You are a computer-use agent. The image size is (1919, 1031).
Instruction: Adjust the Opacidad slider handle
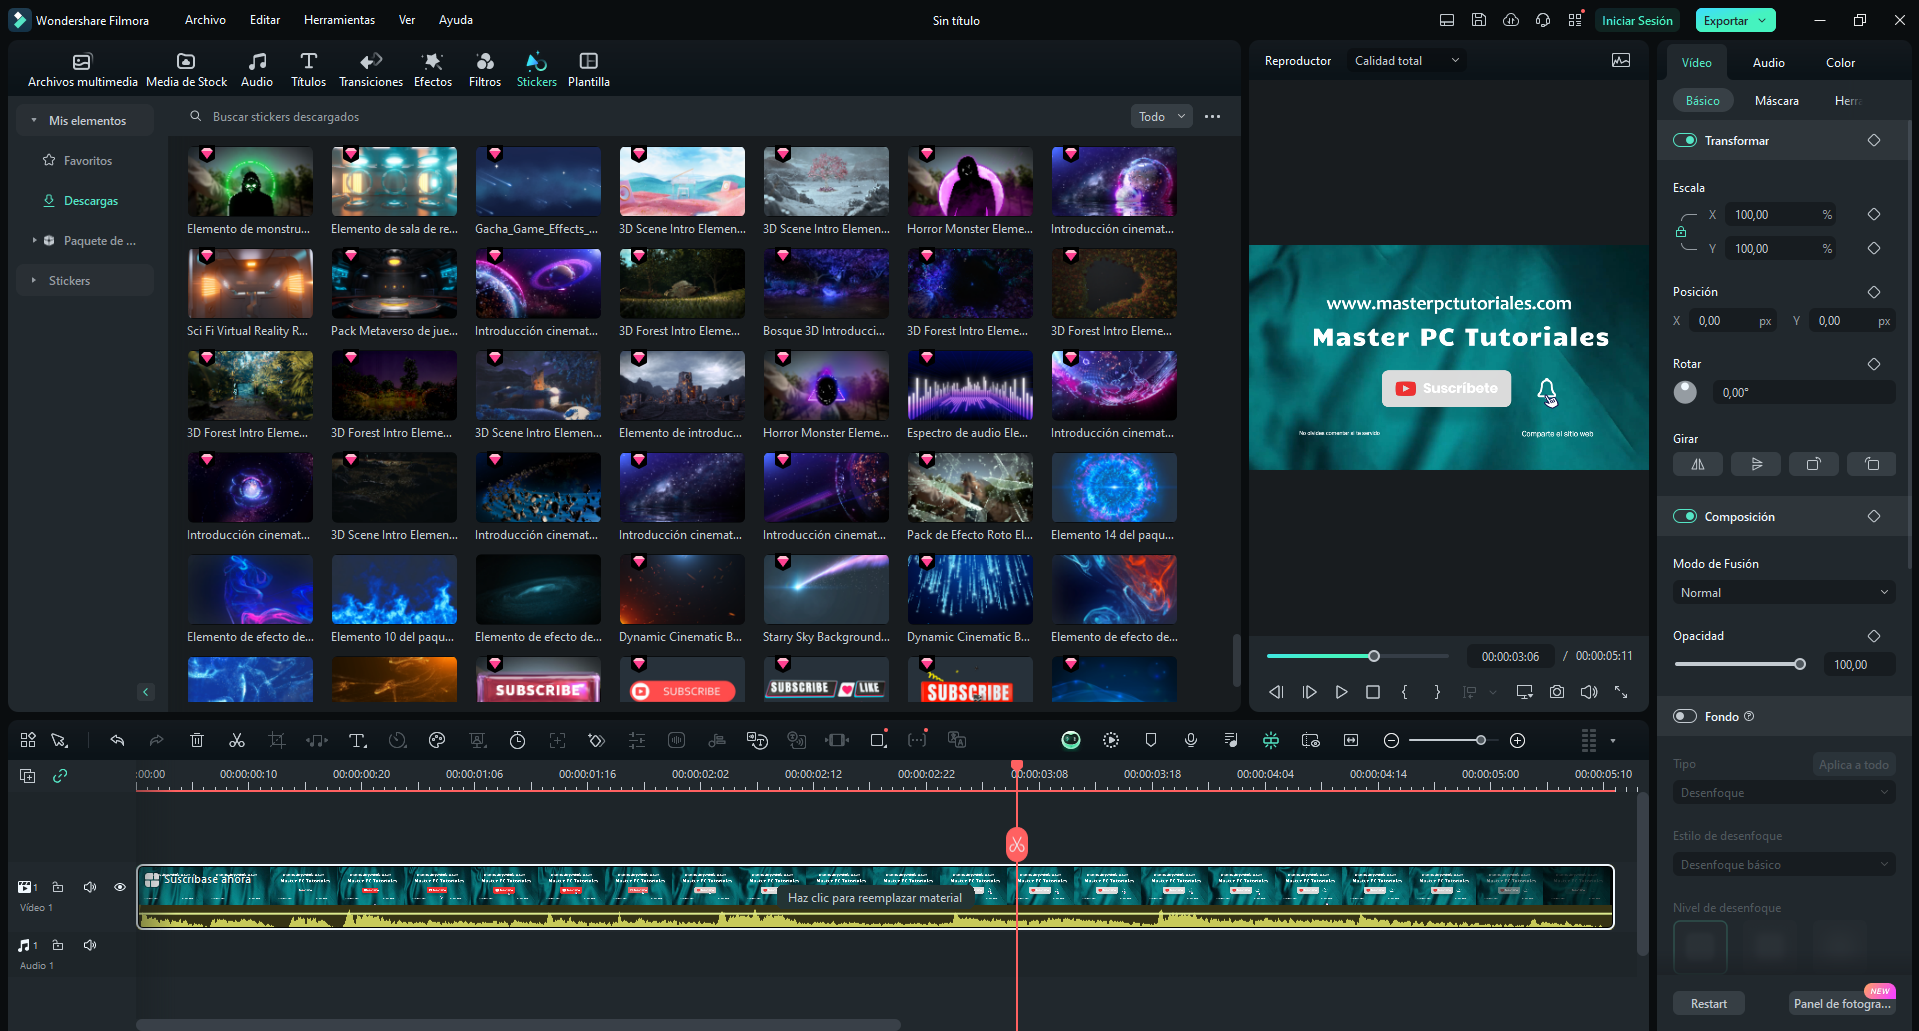pyautogui.click(x=1800, y=664)
